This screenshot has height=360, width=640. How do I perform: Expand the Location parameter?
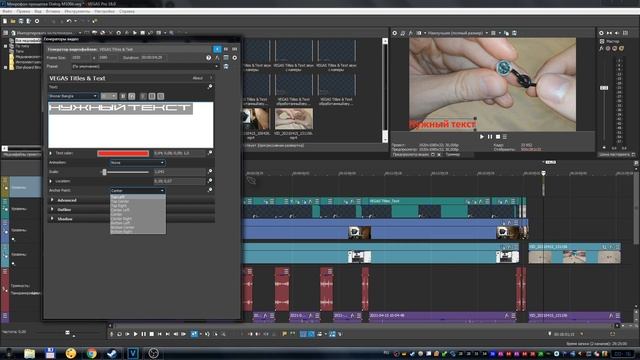(51, 181)
